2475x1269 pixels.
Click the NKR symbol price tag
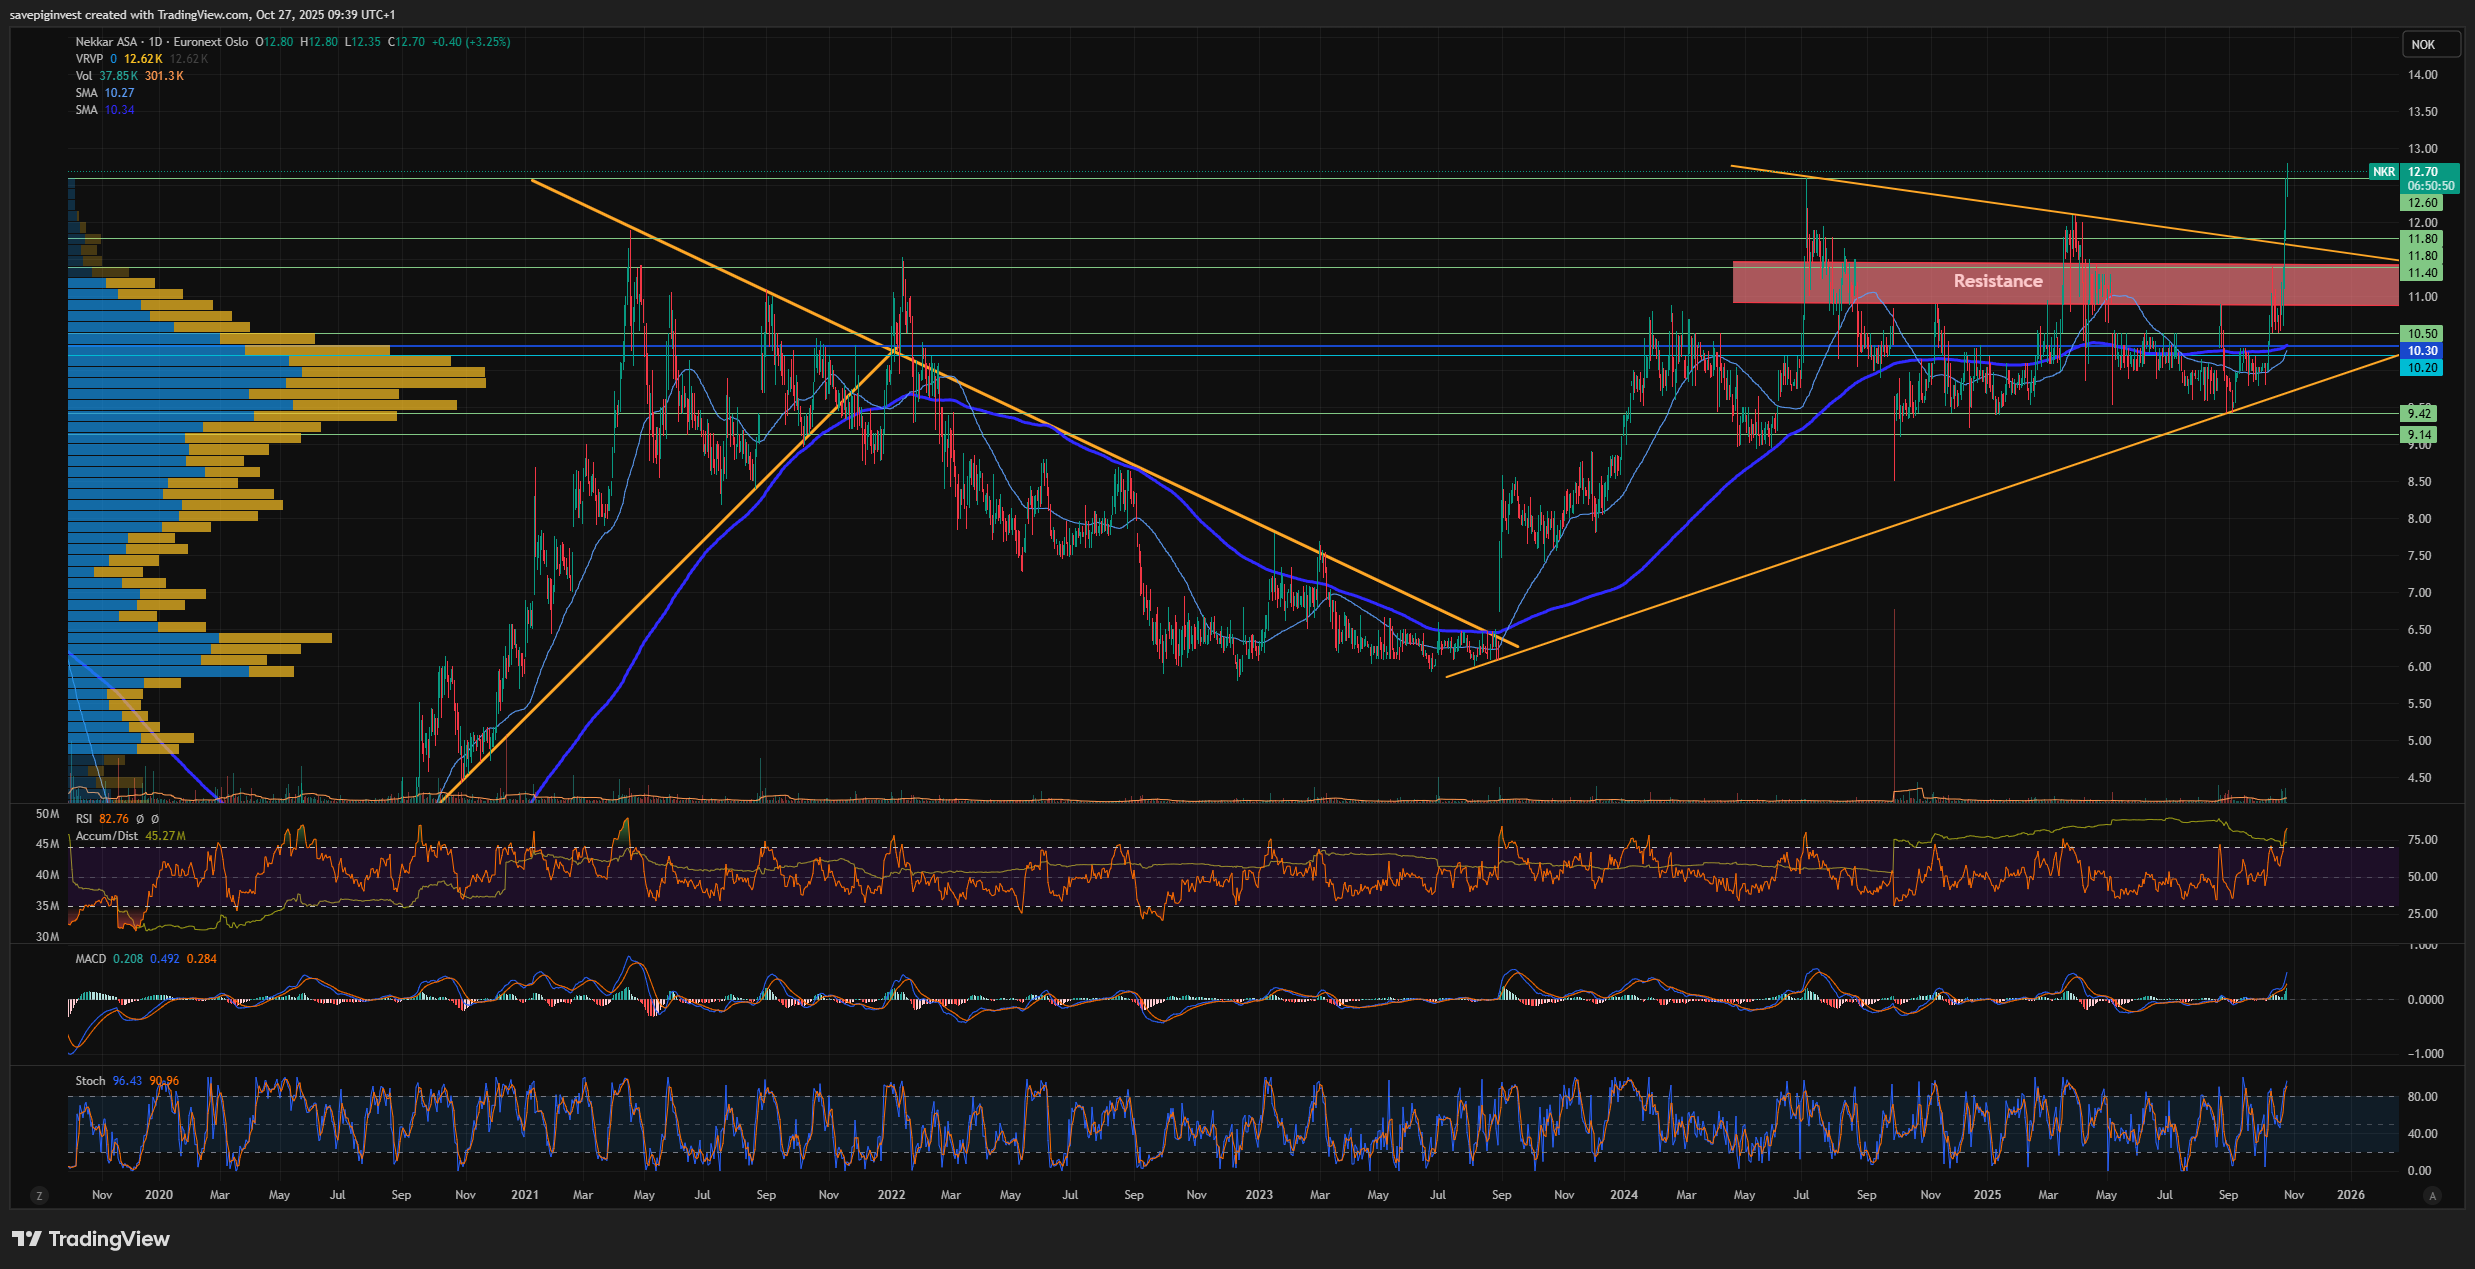(2384, 172)
